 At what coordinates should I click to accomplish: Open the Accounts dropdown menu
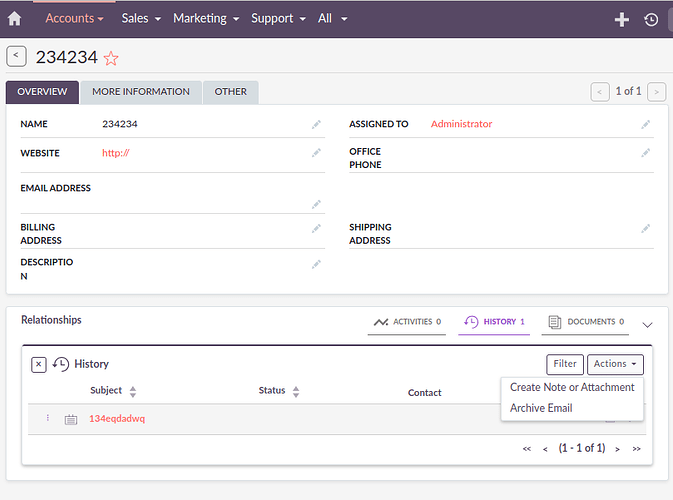(x=74, y=18)
